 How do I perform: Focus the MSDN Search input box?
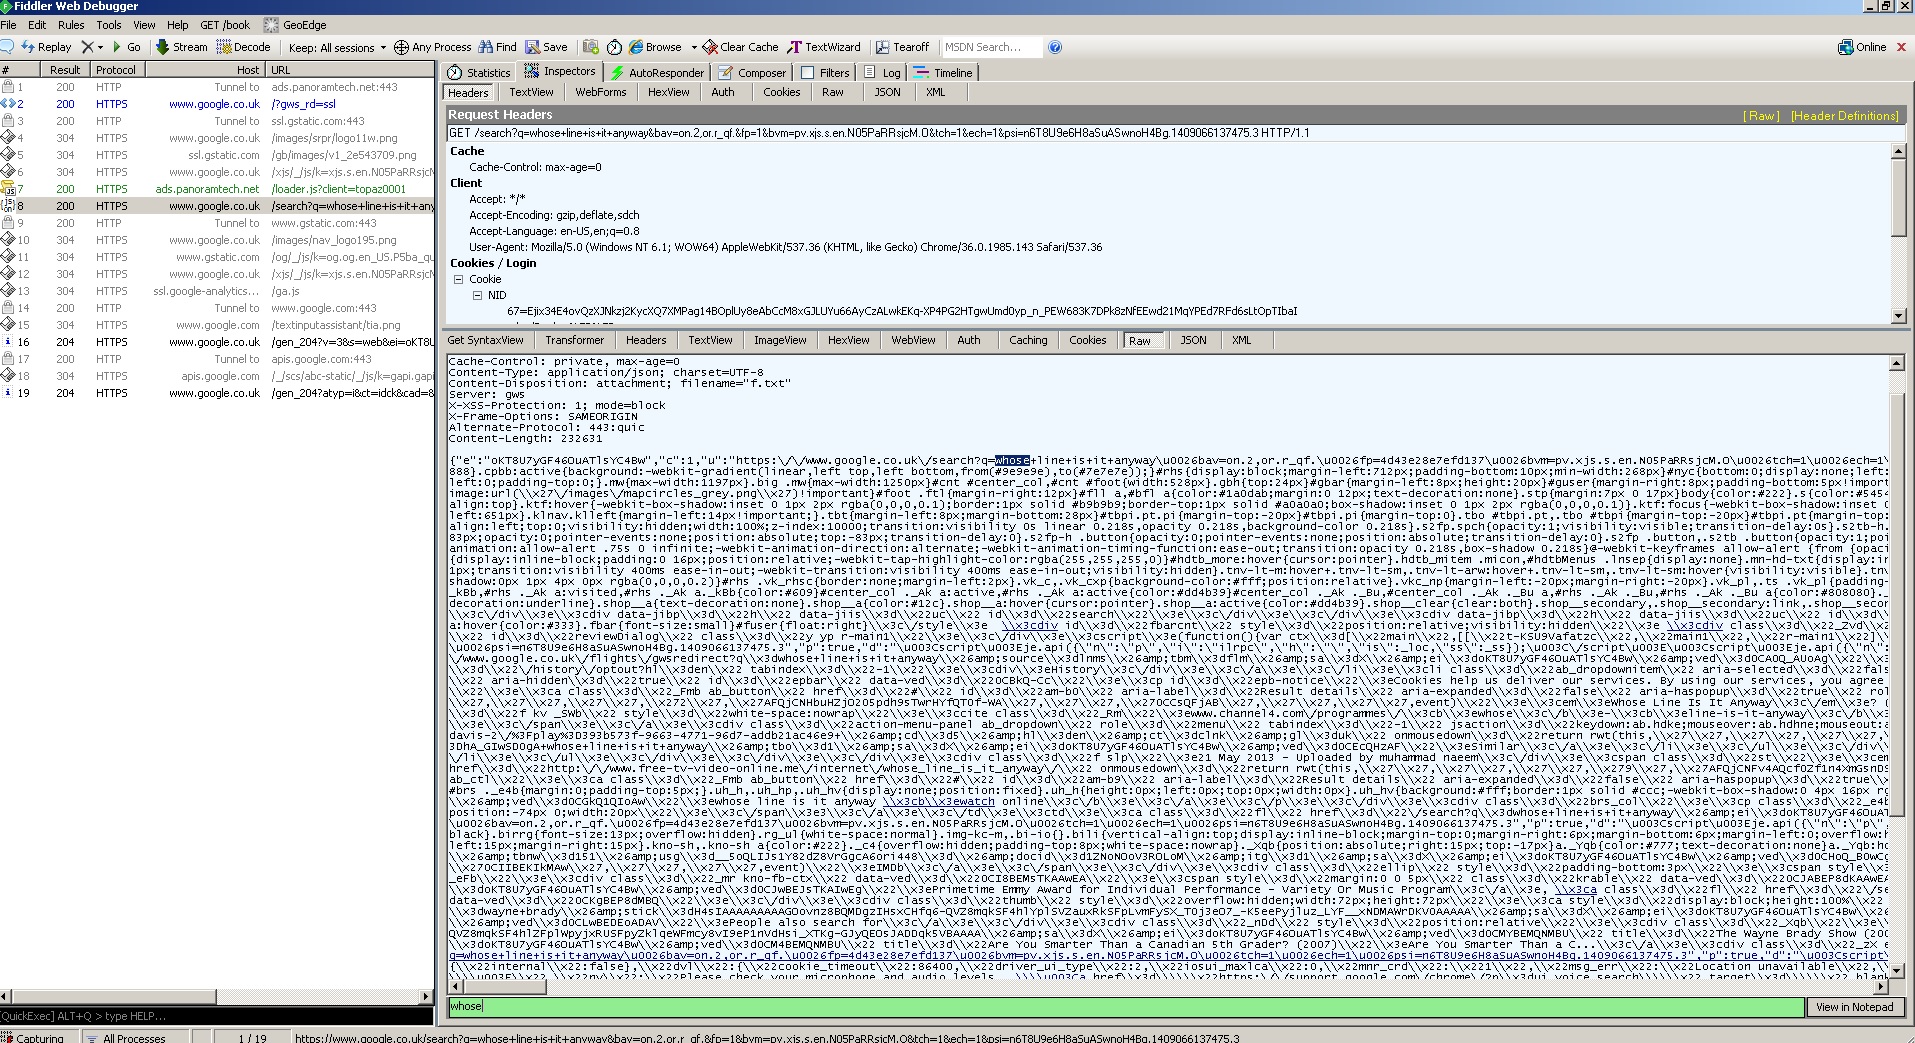990,47
